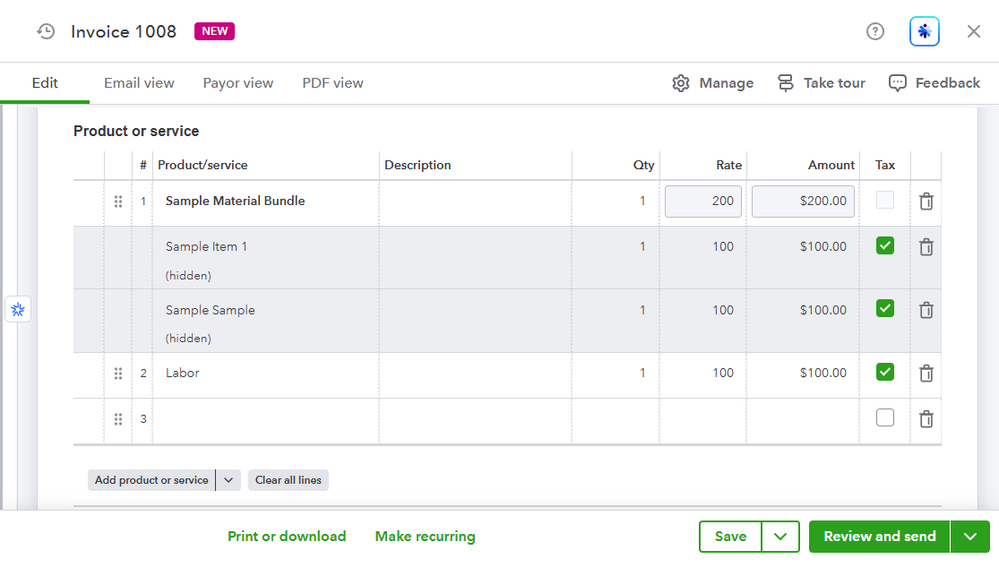The image size is (999, 567).
Task: Click Print or download link
Action: pyautogui.click(x=287, y=537)
